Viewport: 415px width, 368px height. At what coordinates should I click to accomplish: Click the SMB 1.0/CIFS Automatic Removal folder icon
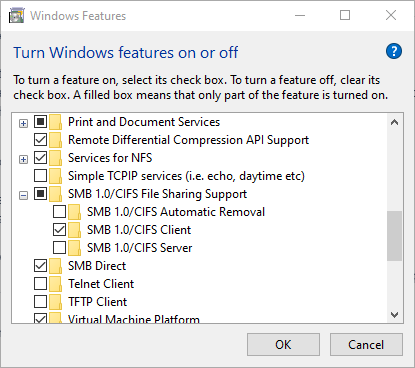coord(75,212)
